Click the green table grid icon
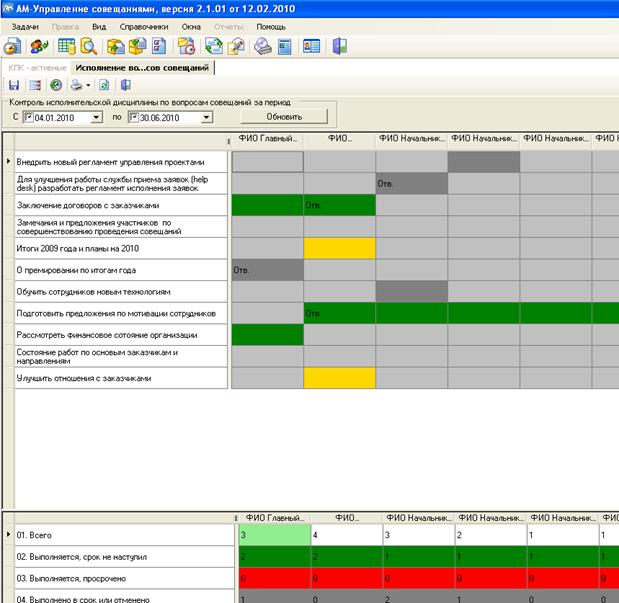This screenshot has width=619, height=603. pyautogui.click(x=66, y=46)
